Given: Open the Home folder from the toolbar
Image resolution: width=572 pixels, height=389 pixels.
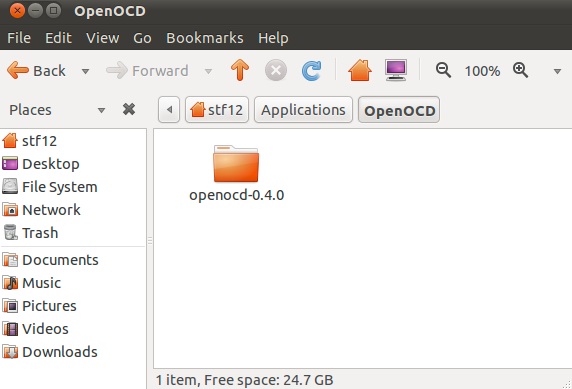Looking at the screenshot, I should pyautogui.click(x=360, y=70).
